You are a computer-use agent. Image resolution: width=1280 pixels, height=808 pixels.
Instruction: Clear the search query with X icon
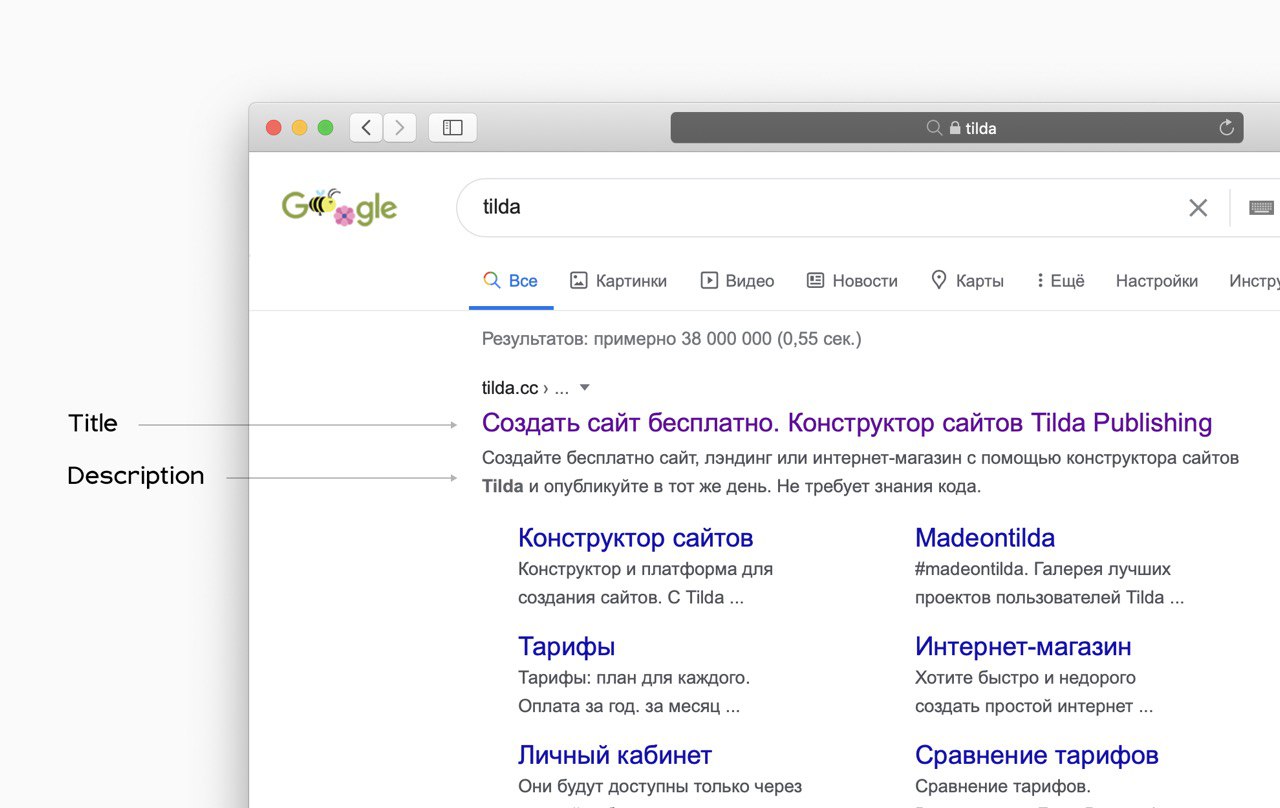[1197, 208]
